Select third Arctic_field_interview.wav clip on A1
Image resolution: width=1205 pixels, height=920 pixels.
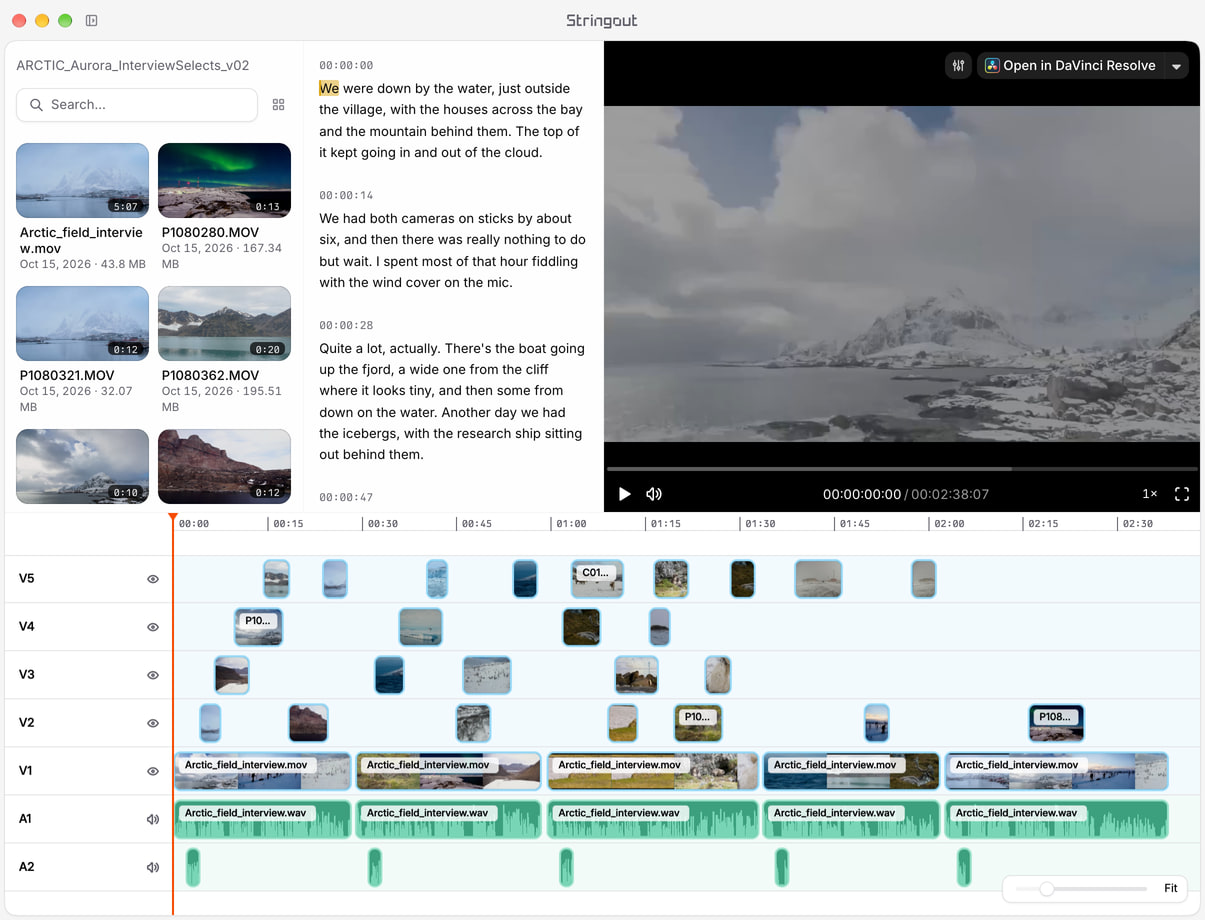point(653,819)
